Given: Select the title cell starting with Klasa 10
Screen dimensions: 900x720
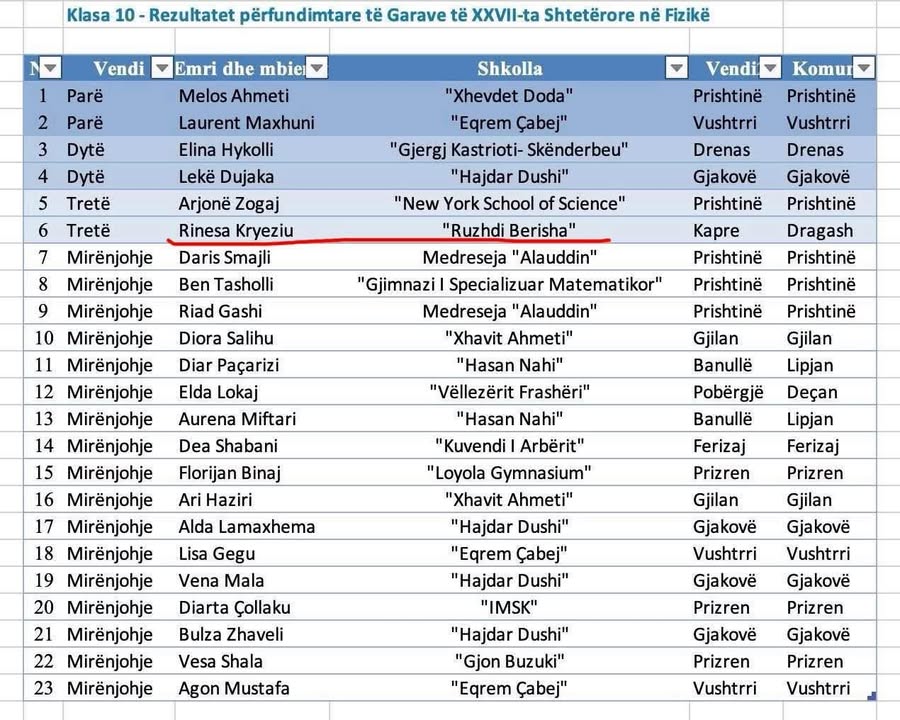Looking at the screenshot, I should [389, 17].
